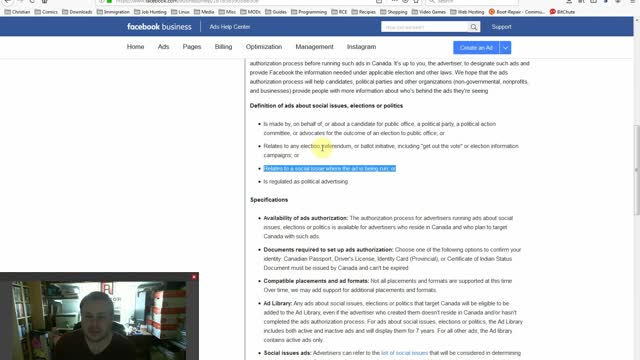
Task: Open the Comics bookmarks folder
Action: (x=46, y=12)
